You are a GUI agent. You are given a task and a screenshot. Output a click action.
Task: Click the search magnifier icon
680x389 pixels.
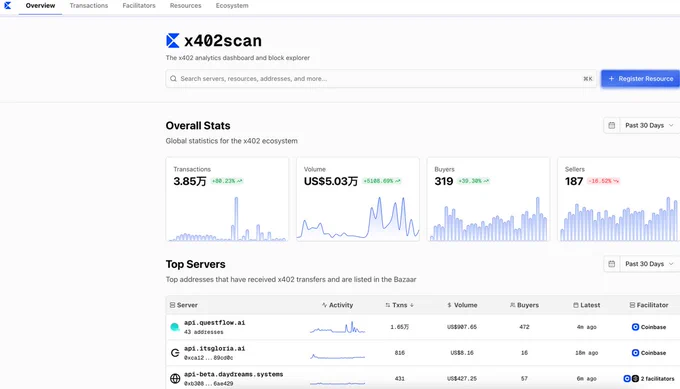[x=173, y=78]
